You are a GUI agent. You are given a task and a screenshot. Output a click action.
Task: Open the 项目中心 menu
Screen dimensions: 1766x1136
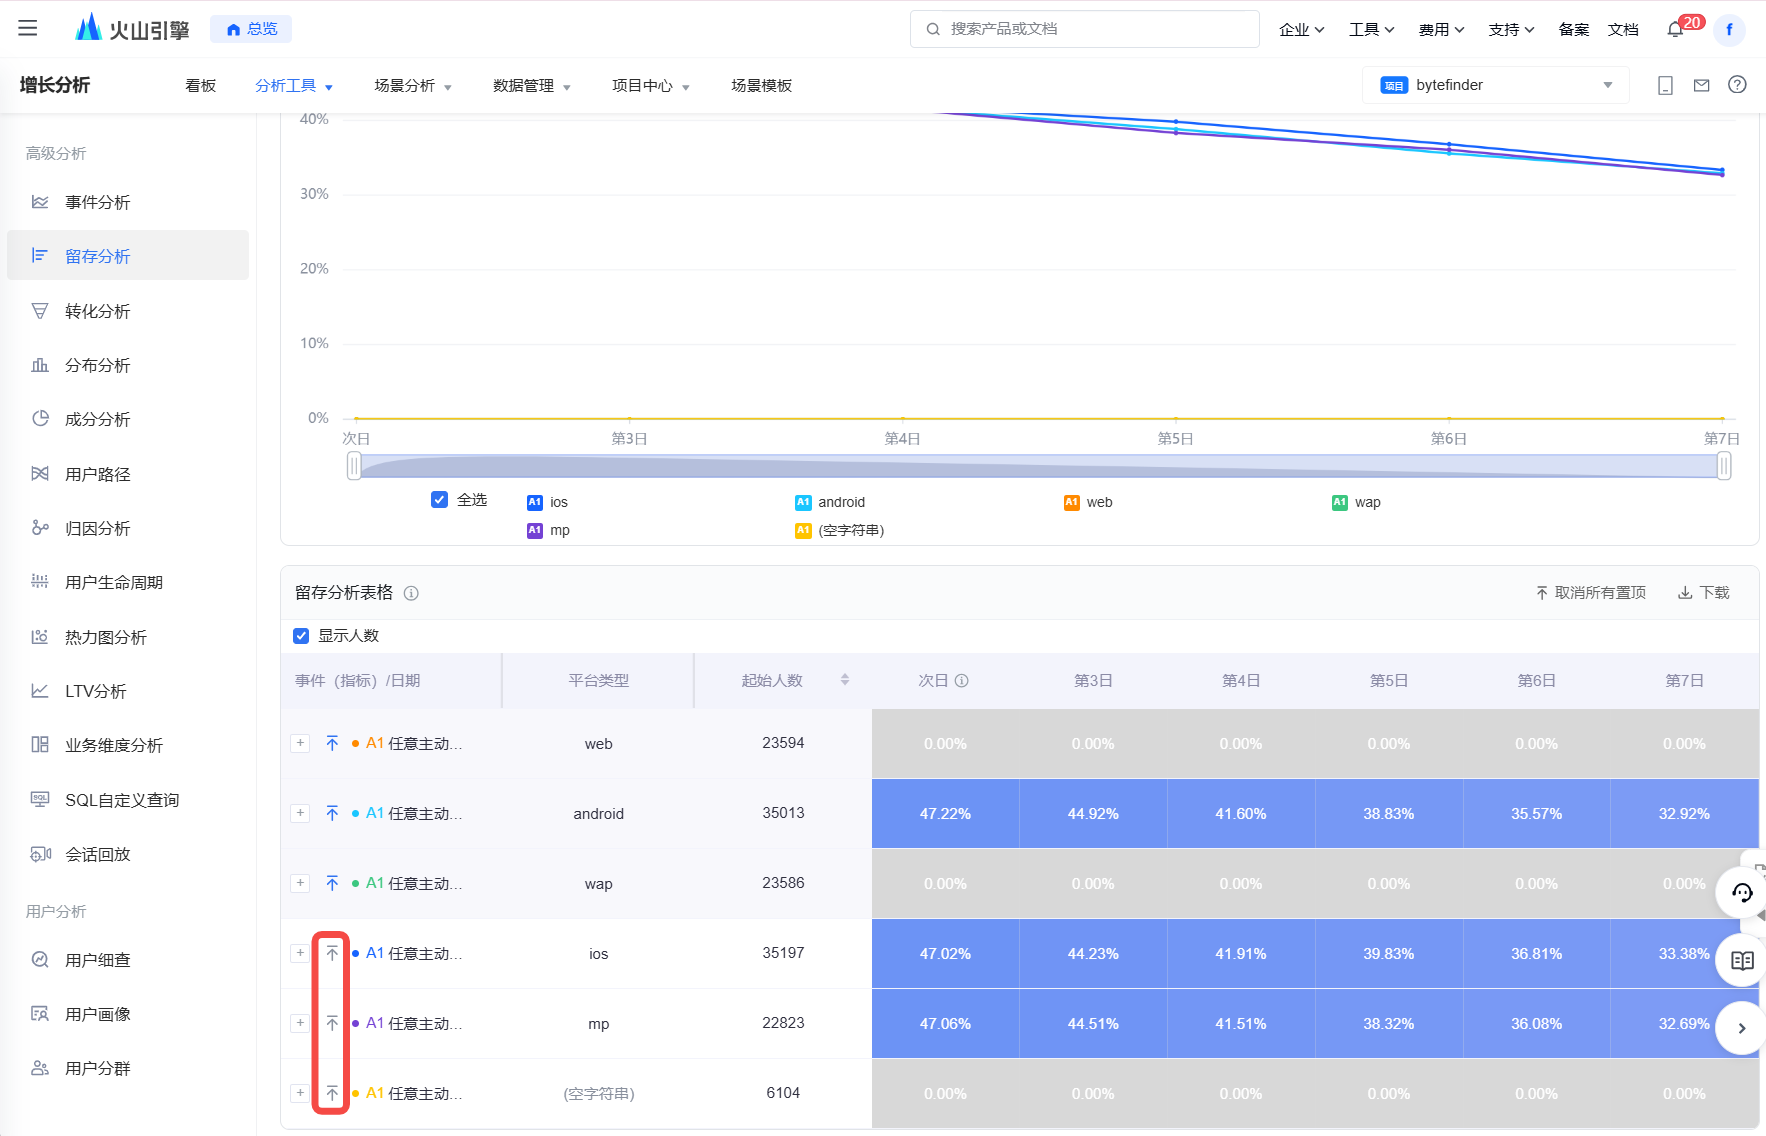(x=651, y=86)
